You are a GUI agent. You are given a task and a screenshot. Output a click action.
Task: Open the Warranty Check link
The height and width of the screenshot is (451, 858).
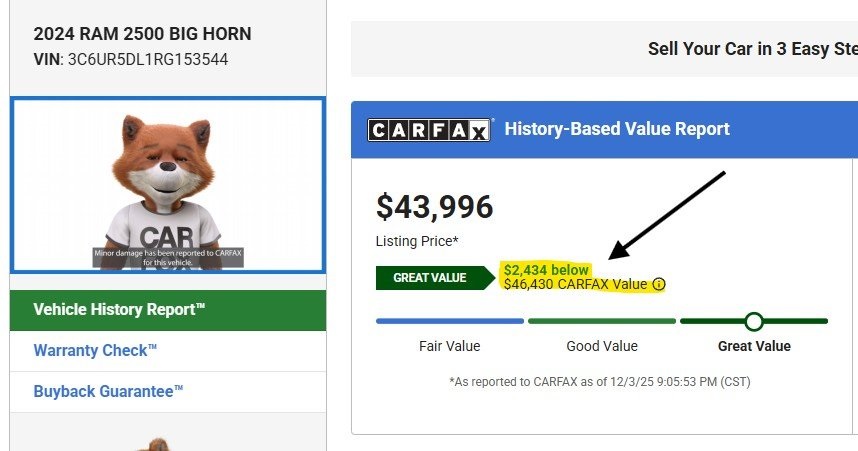(x=96, y=351)
